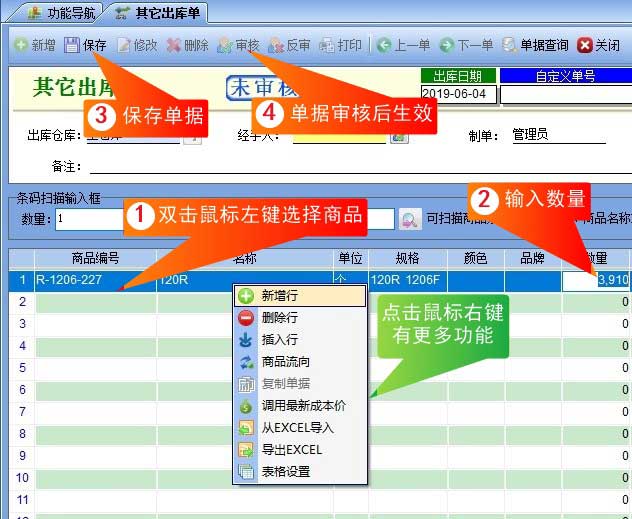Viewport: 632px width, 519px height.
Task: Click the 删除 red X icon
Action: coord(174,45)
